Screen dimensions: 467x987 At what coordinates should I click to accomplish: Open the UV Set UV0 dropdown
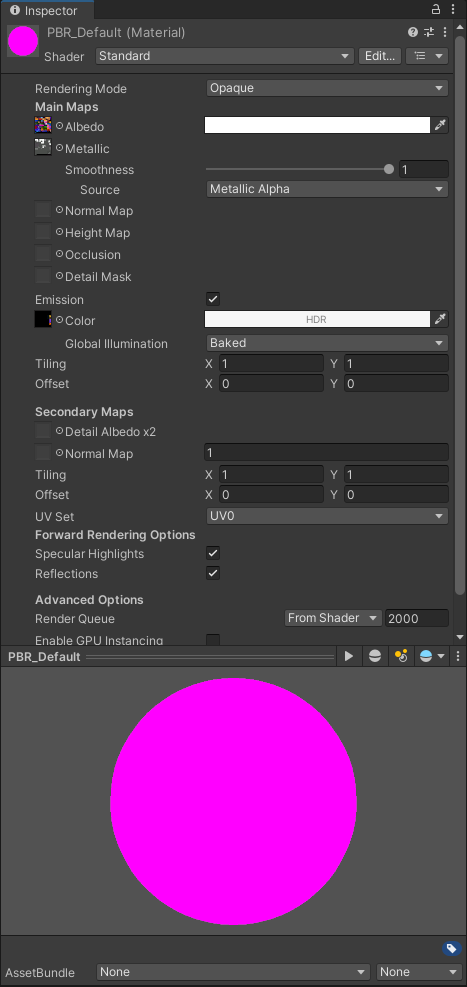click(327, 516)
